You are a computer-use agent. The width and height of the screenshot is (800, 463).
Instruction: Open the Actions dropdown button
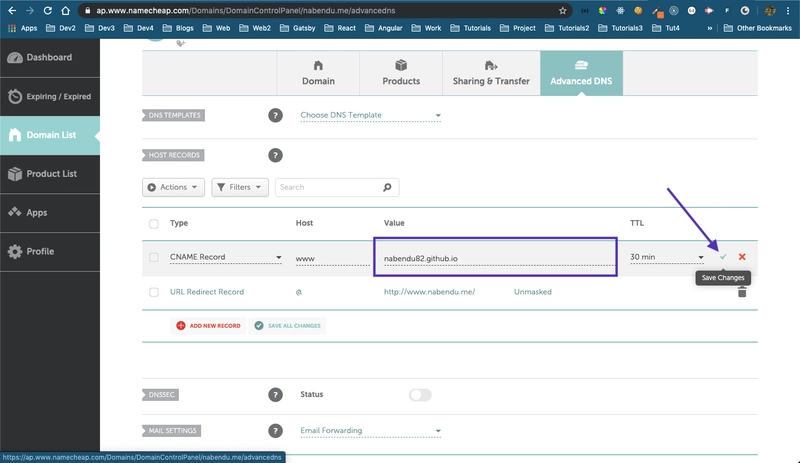(x=173, y=187)
